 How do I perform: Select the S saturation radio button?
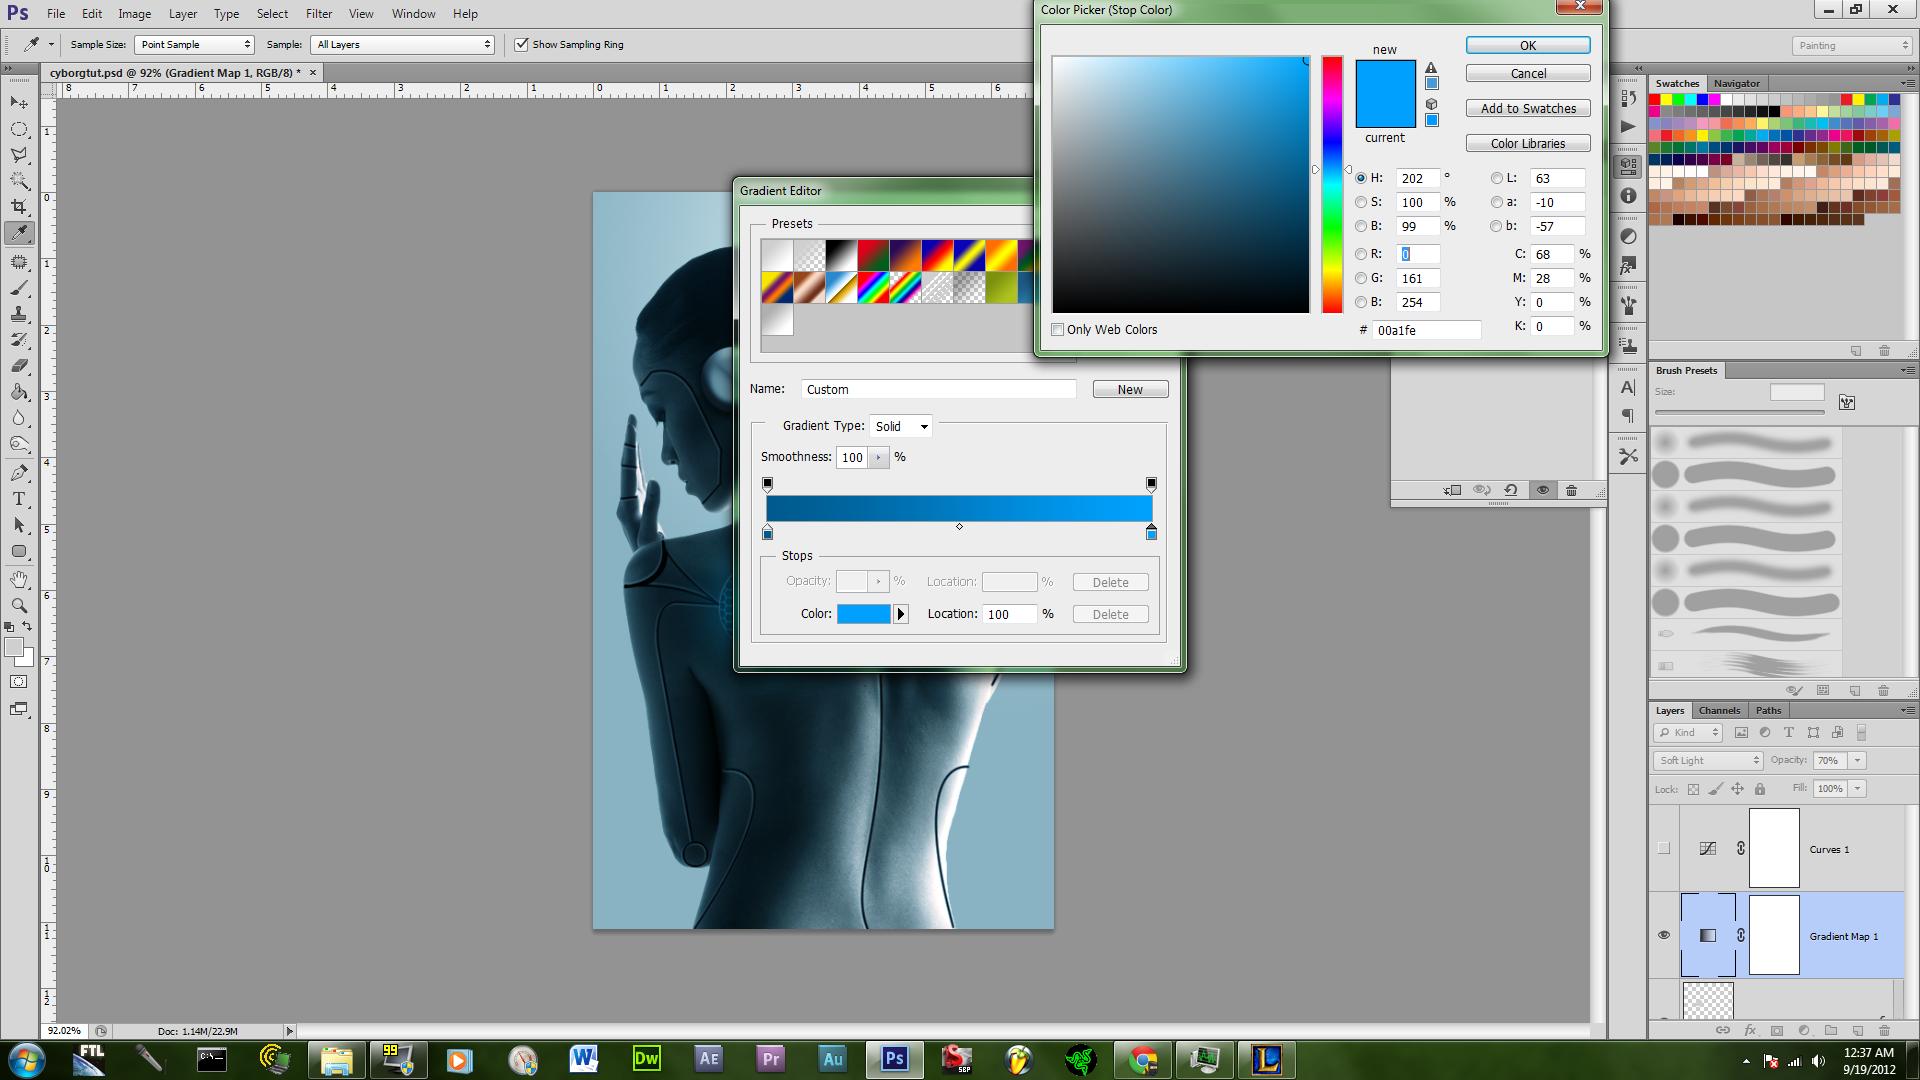[x=1361, y=202]
